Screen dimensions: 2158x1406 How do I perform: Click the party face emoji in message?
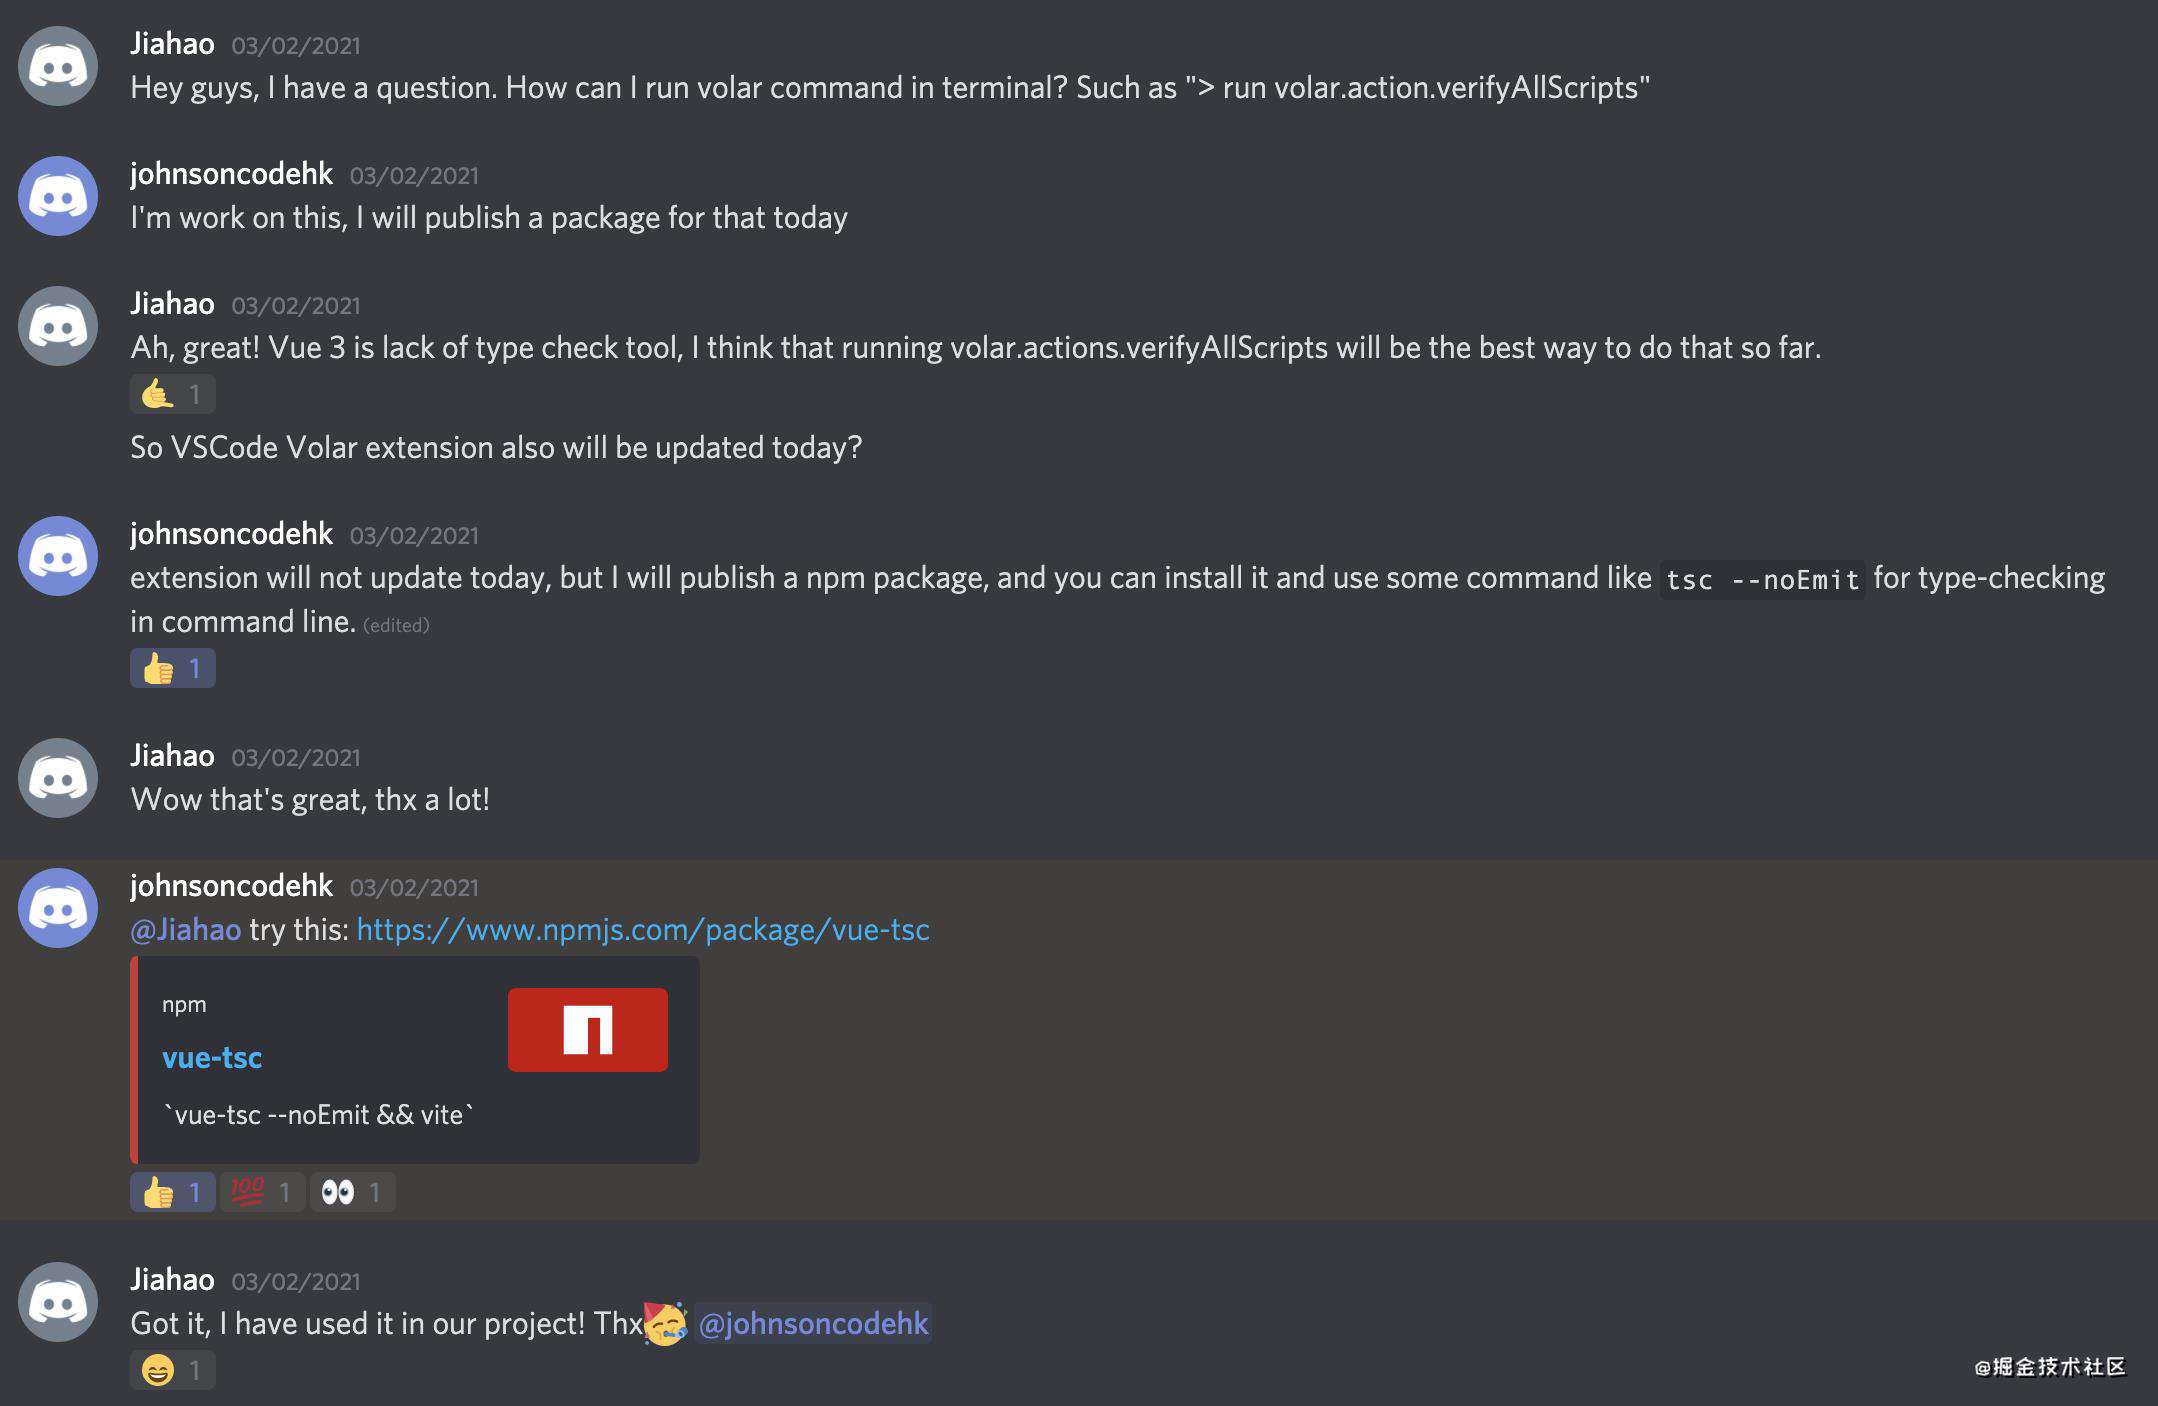pyautogui.click(x=665, y=1323)
